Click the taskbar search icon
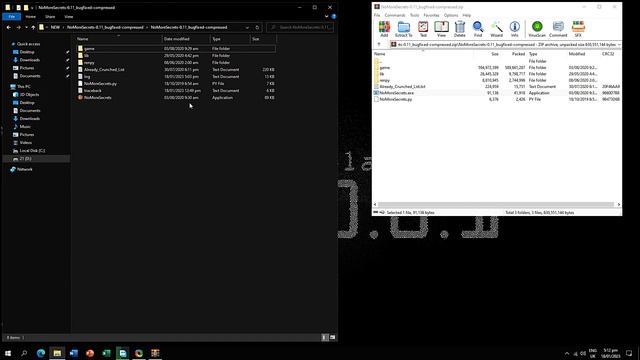 point(24,353)
